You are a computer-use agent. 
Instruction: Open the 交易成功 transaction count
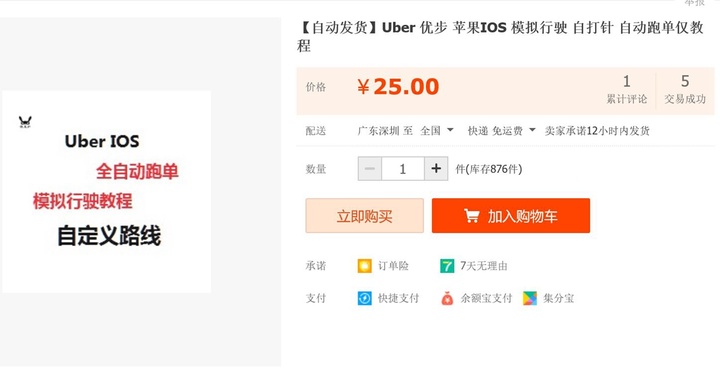pos(685,90)
